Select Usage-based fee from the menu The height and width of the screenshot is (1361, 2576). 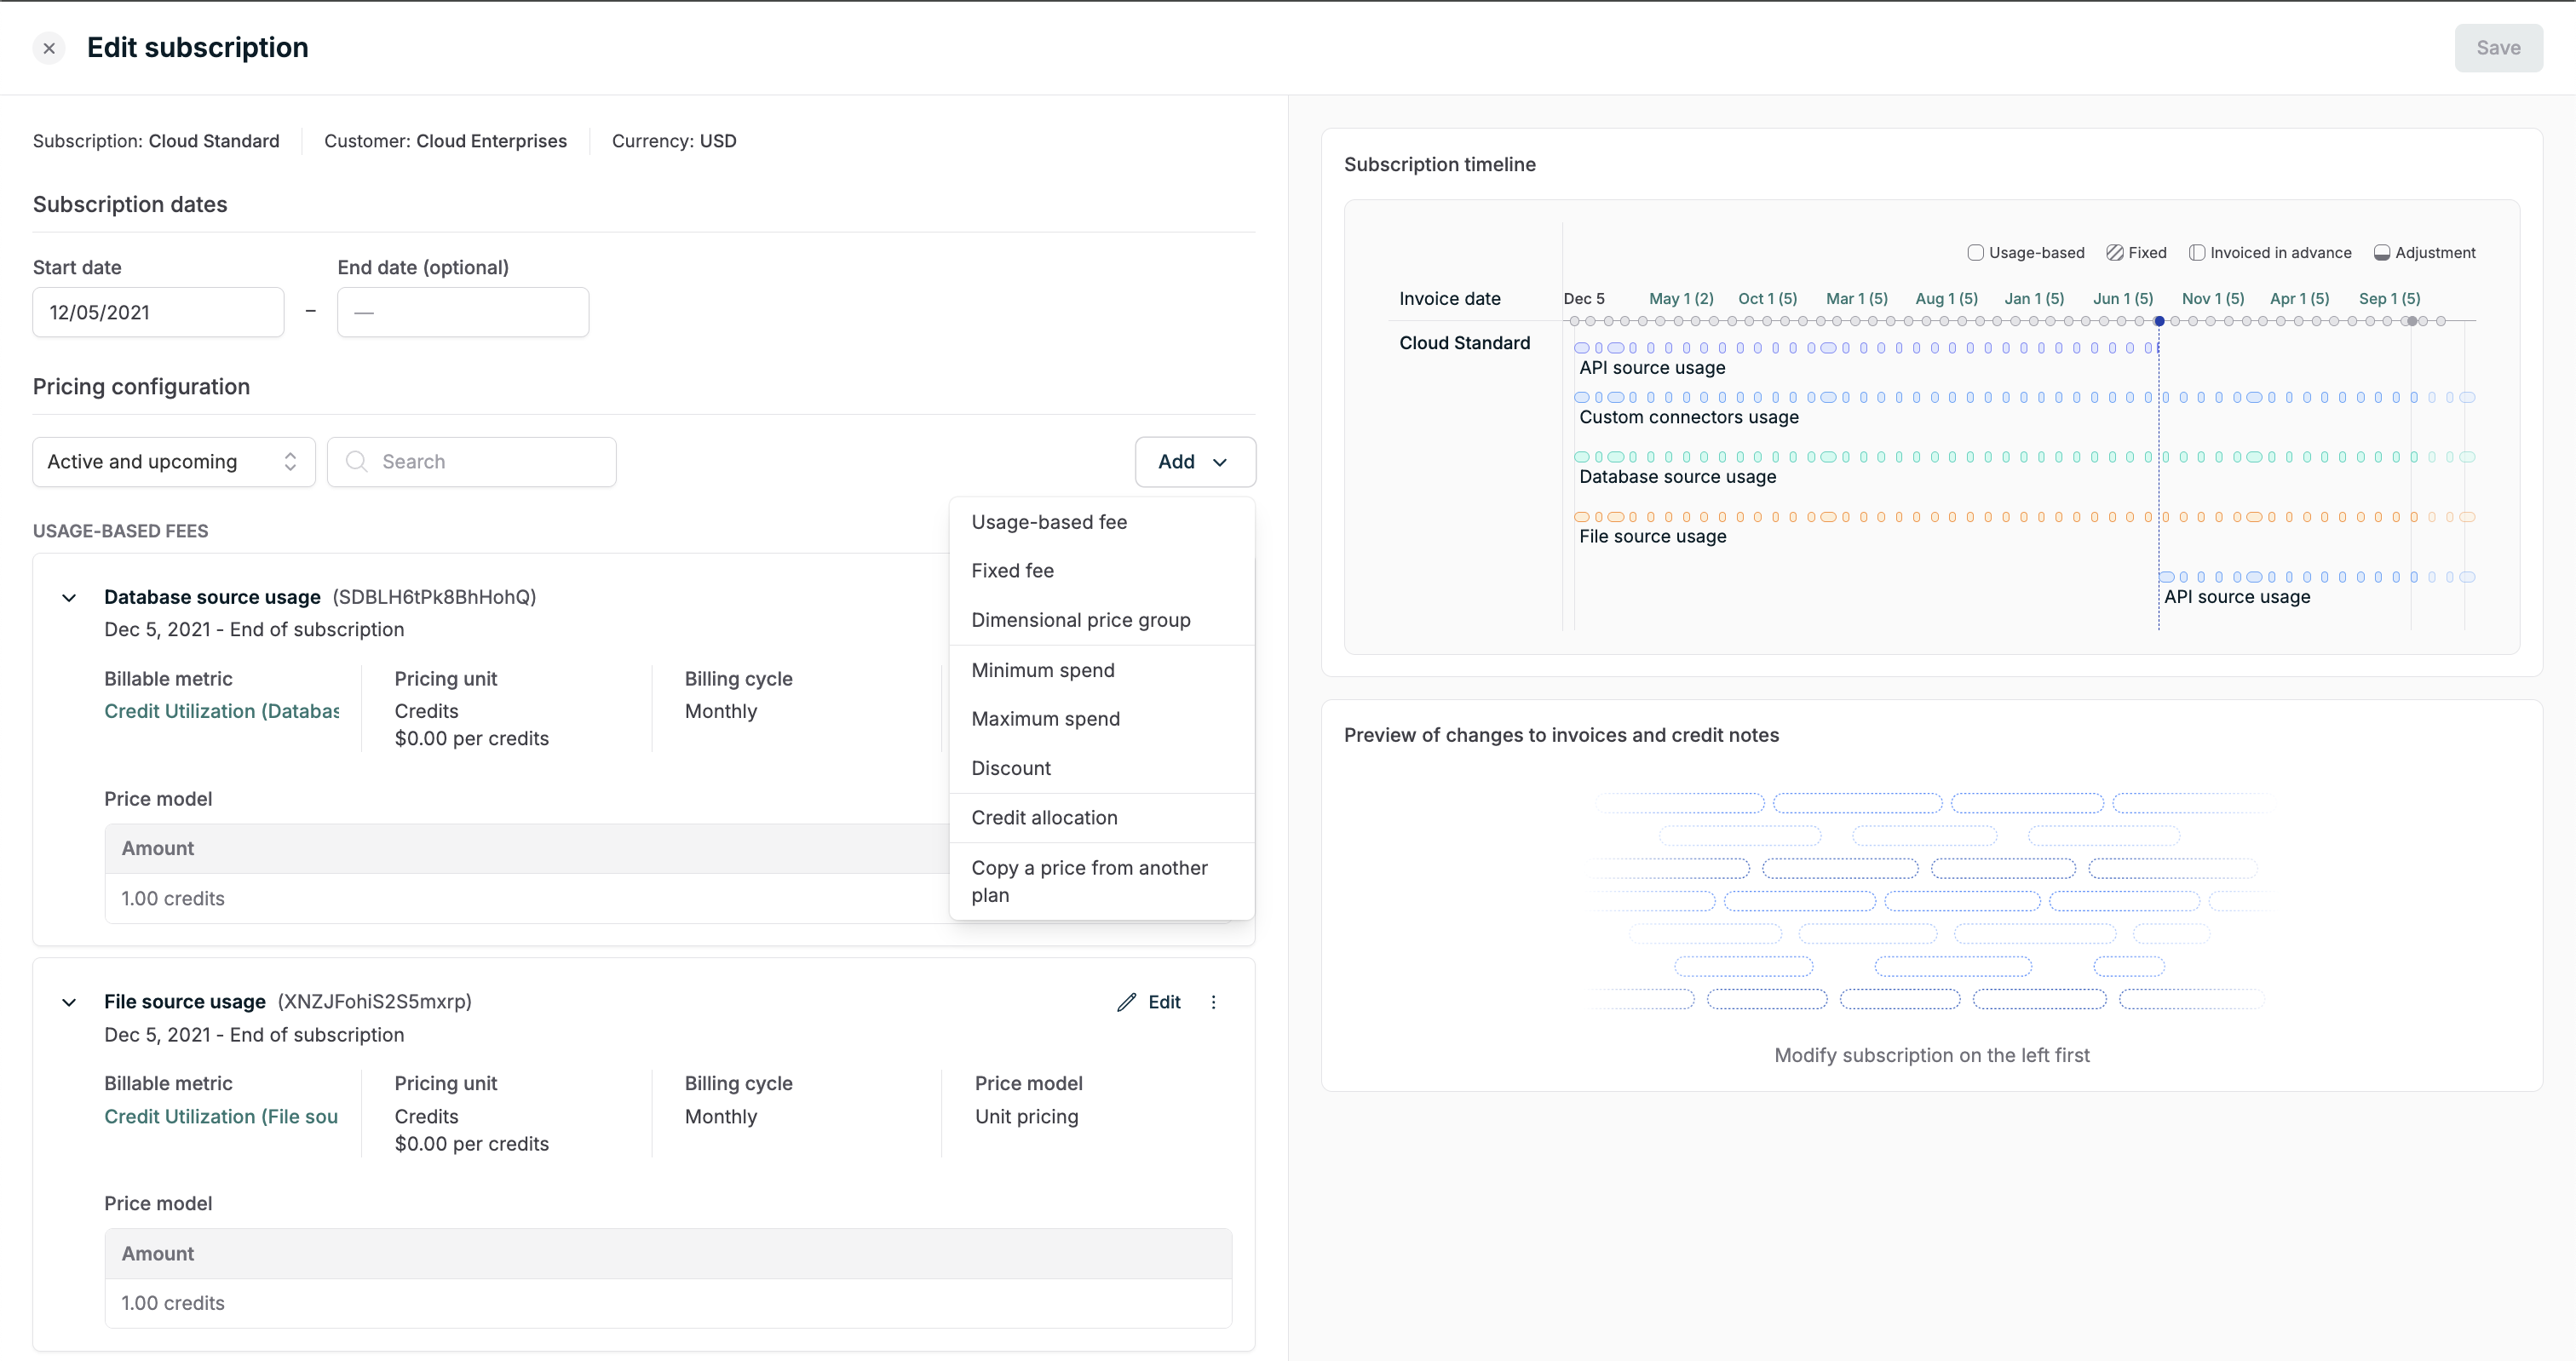click(x=1049, y=522)
